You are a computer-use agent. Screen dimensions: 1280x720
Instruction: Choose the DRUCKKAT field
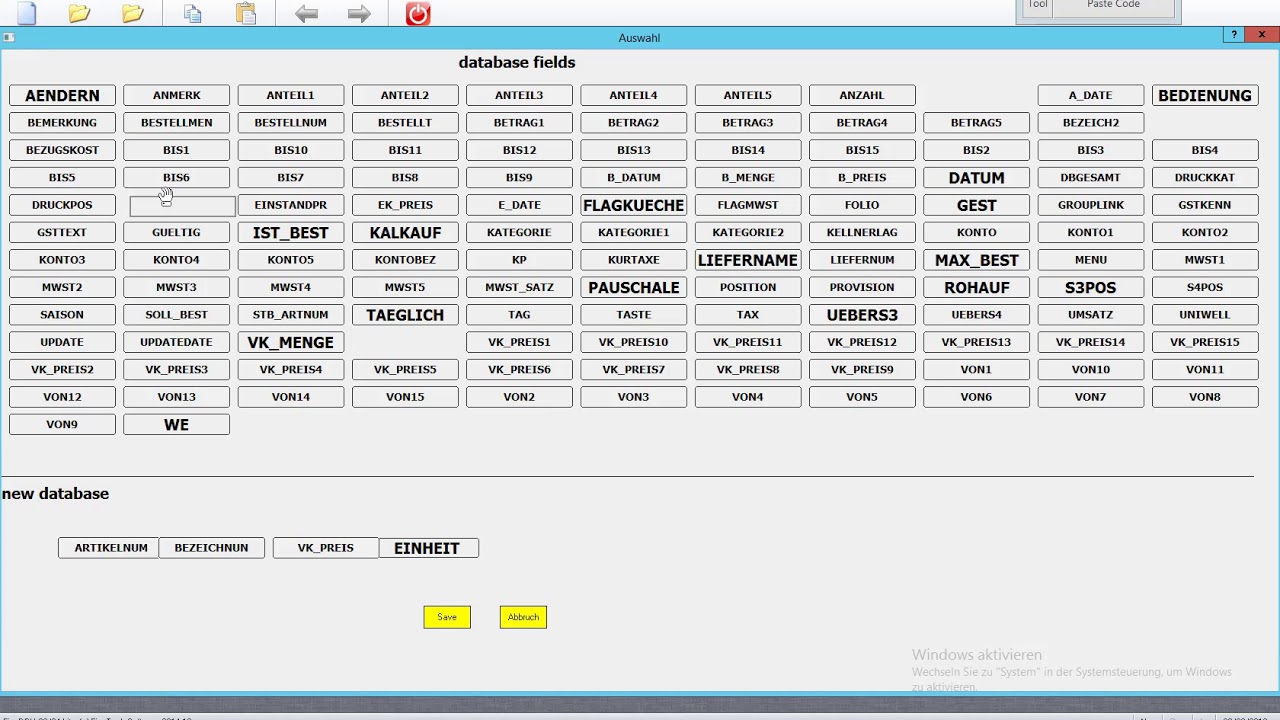1205,178
